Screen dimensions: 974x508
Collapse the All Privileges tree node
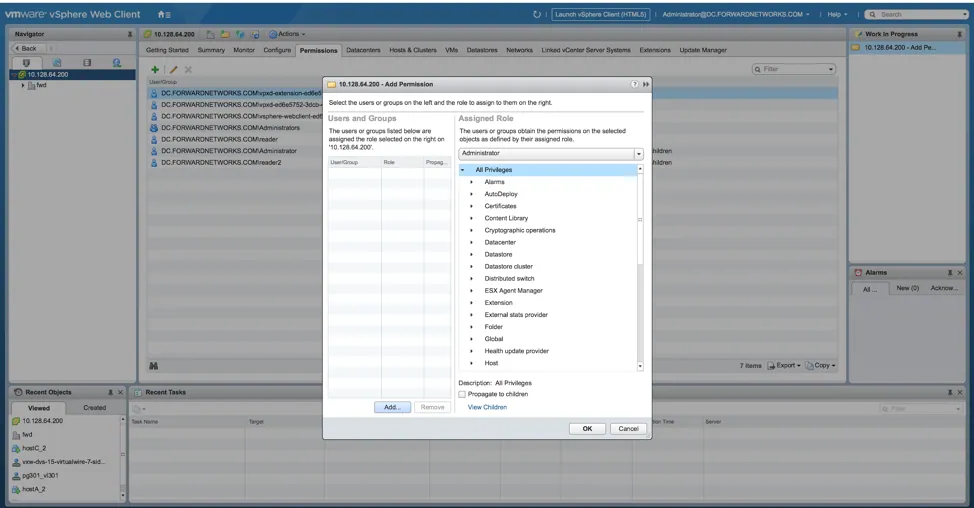pyautogui.click(x=463, y=170)
